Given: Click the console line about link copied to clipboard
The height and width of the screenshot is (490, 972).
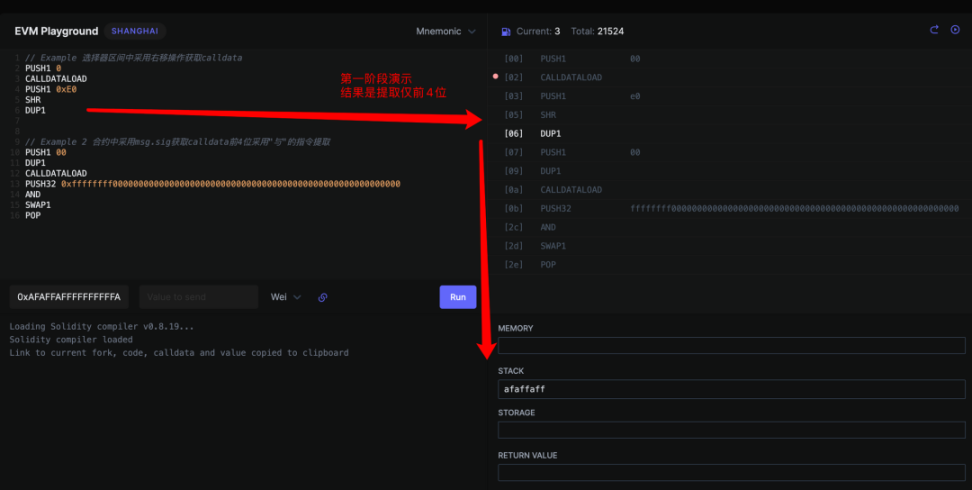Looking at the screenshot, I should click(x=179, y=352).
